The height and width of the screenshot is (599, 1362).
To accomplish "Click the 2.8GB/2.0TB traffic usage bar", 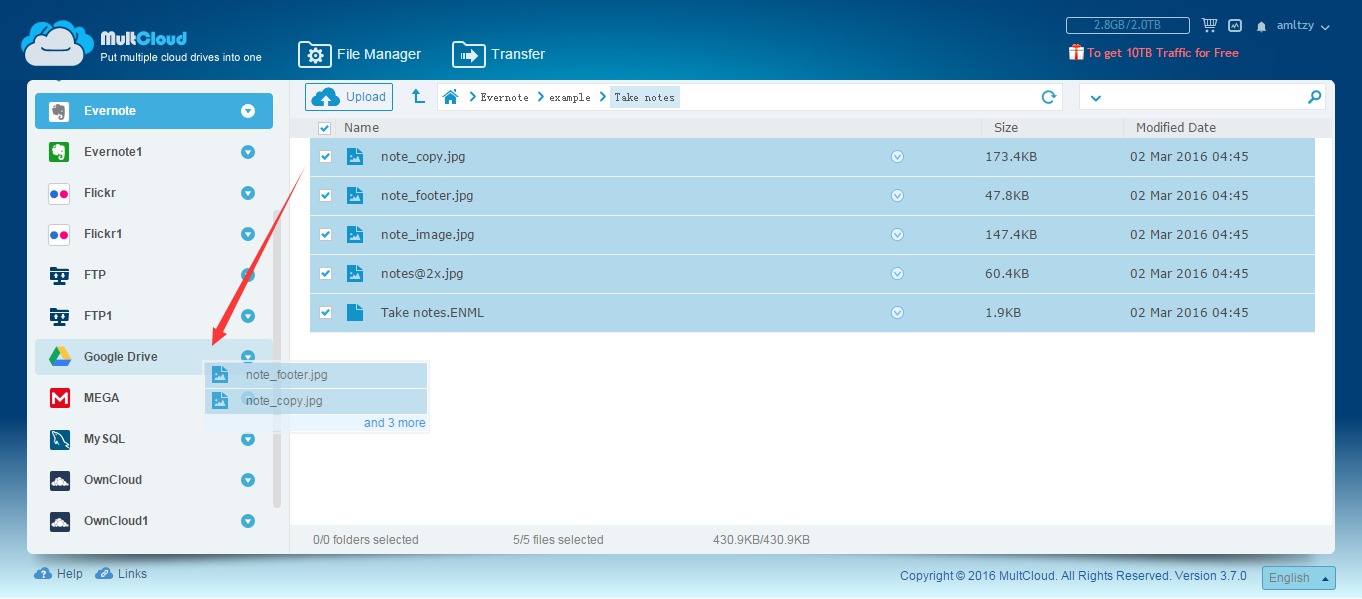I will pyautogui.click(x=1128, y=25).
